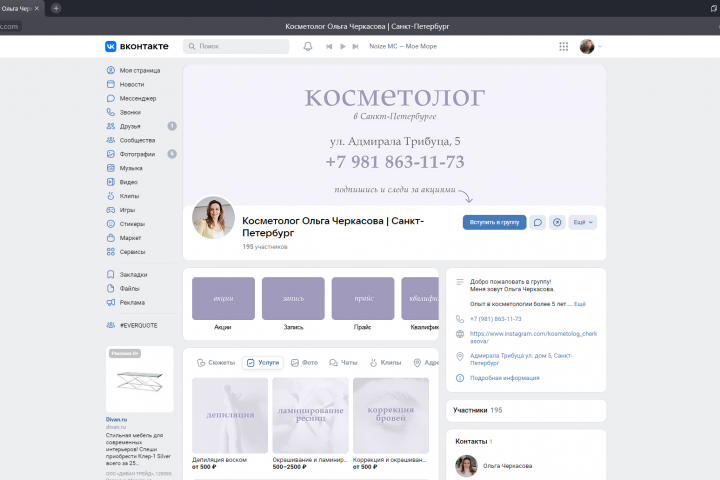Open Моя страница in sidebar
This screenshot has width=720, height=480.
tap(140, 70)
